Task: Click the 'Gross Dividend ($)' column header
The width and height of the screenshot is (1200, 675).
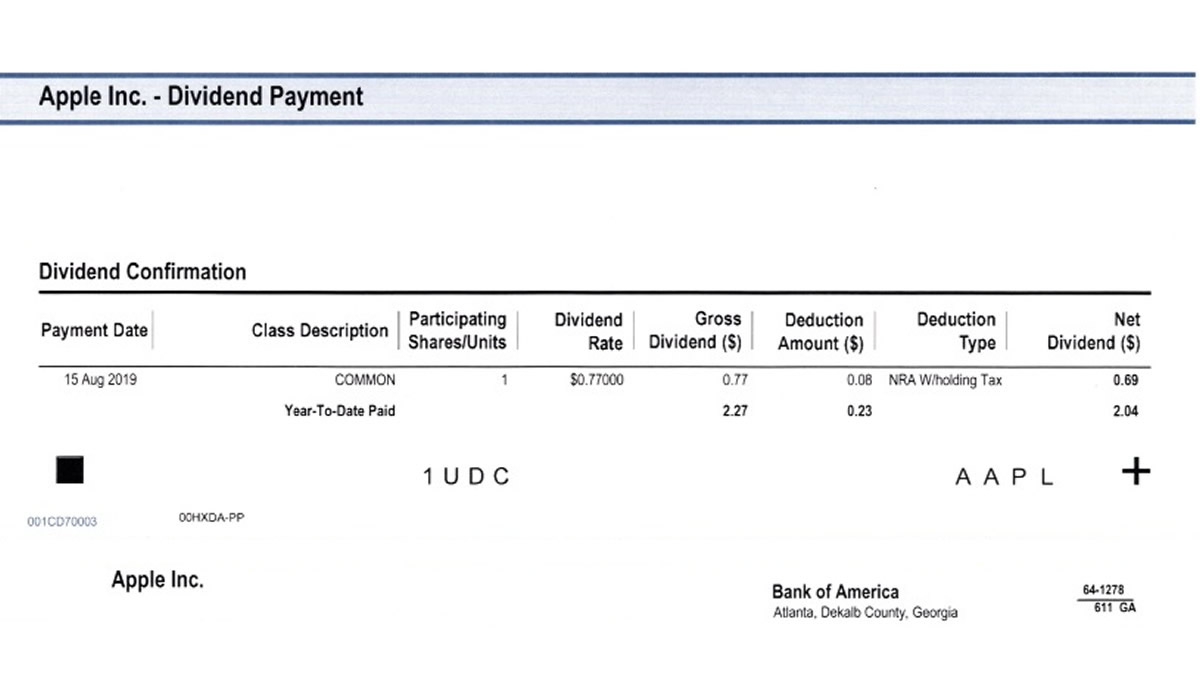Action: 695,330
